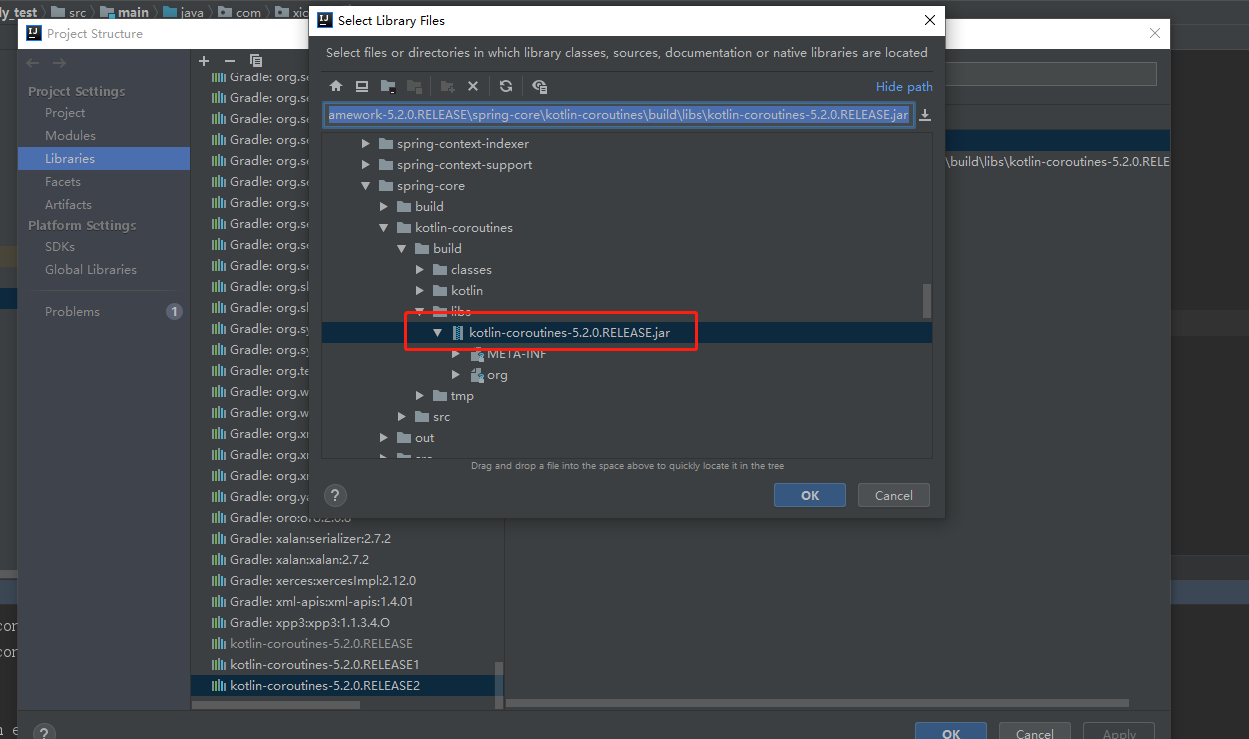Click the Delete (X) toolbar icon
This screenshot has height=739, width=1249.
click(473, 87)
